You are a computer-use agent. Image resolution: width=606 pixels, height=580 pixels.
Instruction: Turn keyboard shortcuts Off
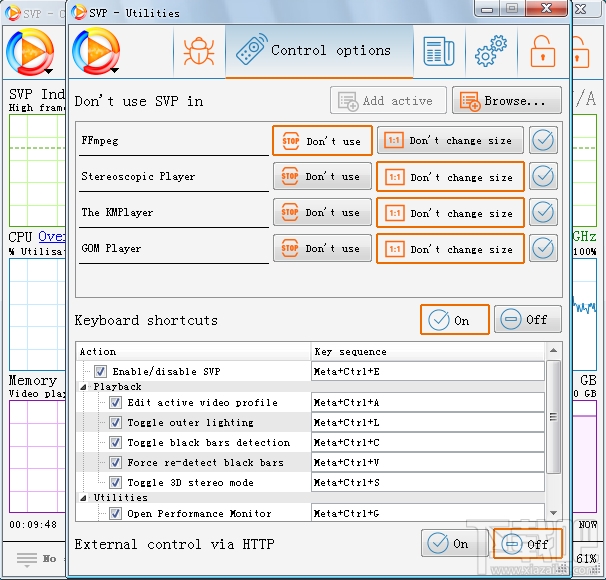[527, 320]
